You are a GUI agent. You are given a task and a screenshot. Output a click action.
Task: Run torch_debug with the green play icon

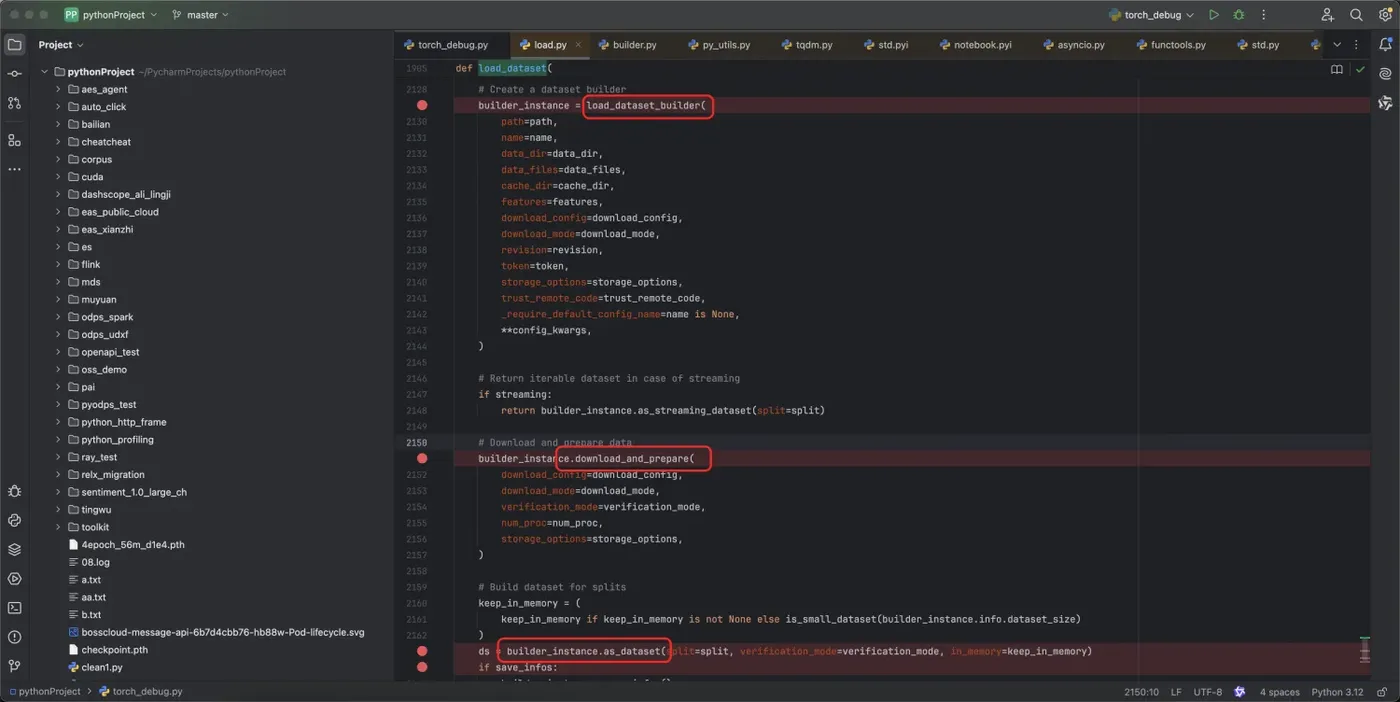coord(1213,15)
